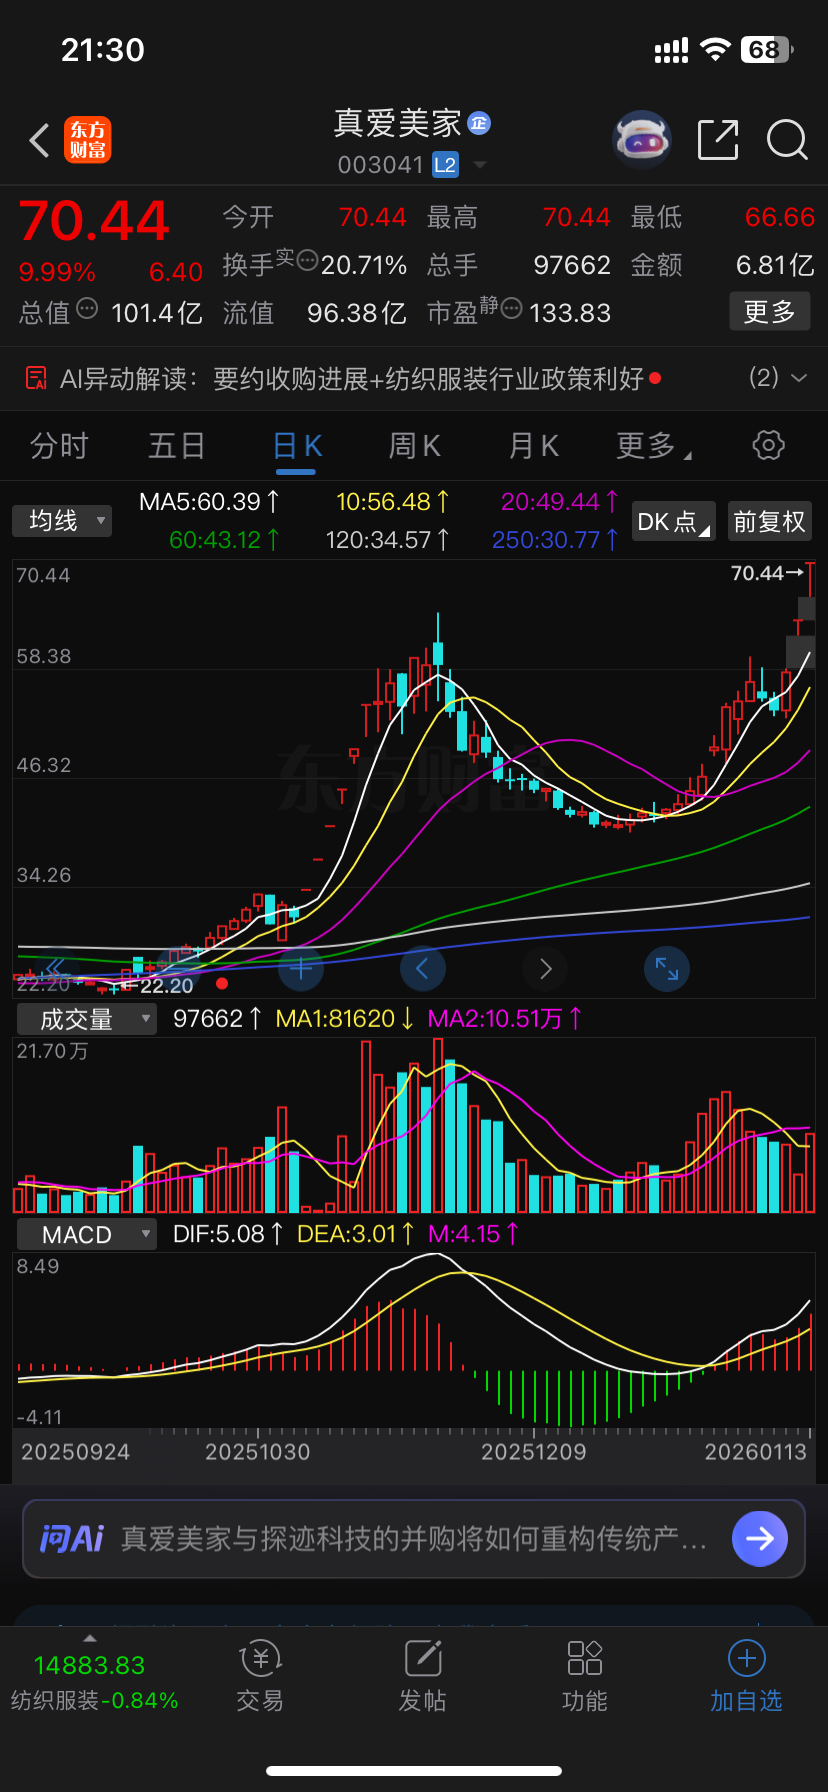Tap the double-left chart scroll icon

pyautogui.click(x=55, y=967)
